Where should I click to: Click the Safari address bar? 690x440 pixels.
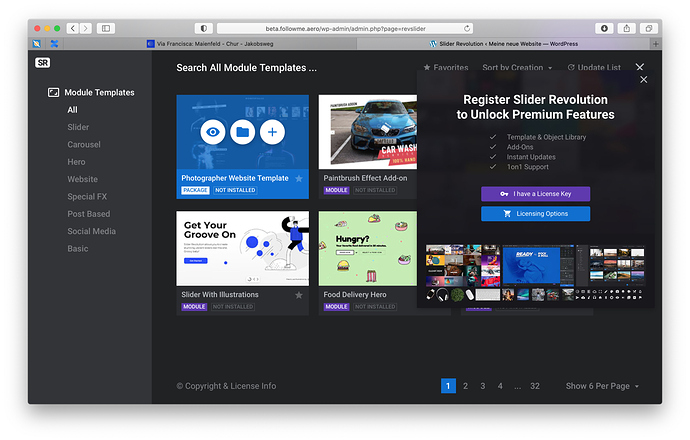(x=345, y=29)
